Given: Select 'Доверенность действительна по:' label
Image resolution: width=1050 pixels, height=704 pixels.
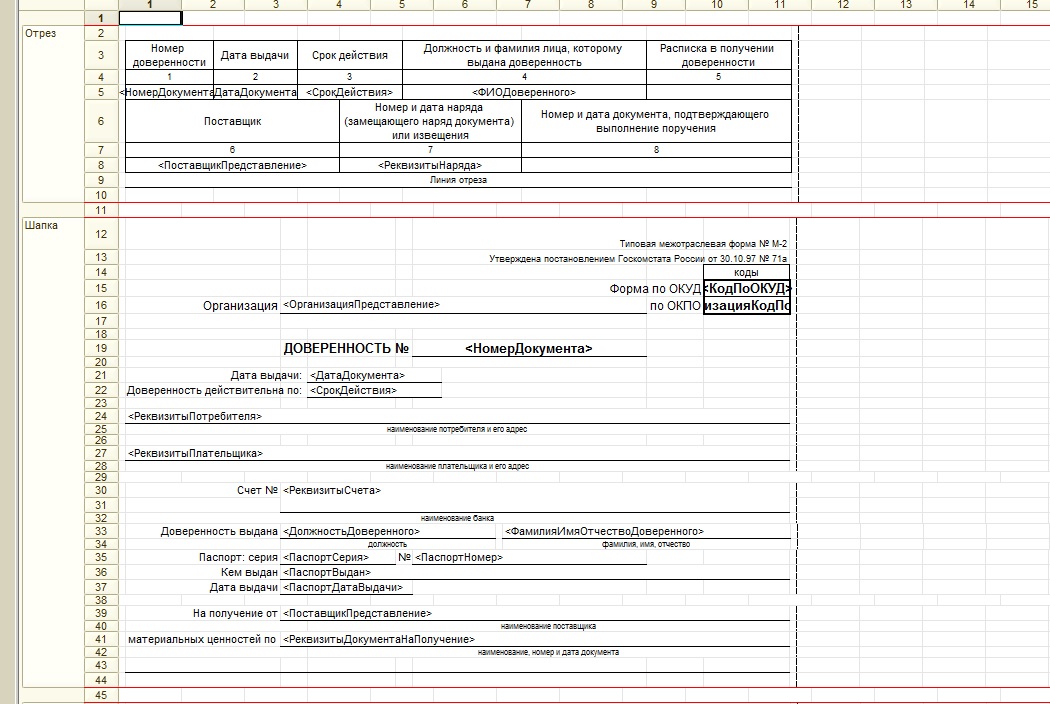Looking at the screenshot, I should [x=214, y=391].
